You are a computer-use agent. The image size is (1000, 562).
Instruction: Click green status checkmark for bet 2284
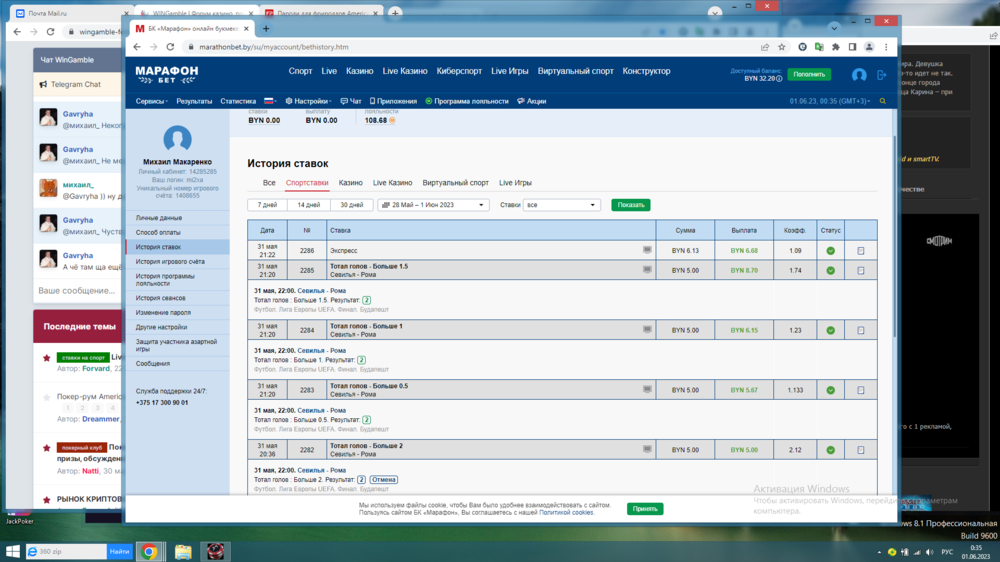[x=830, y=330]
